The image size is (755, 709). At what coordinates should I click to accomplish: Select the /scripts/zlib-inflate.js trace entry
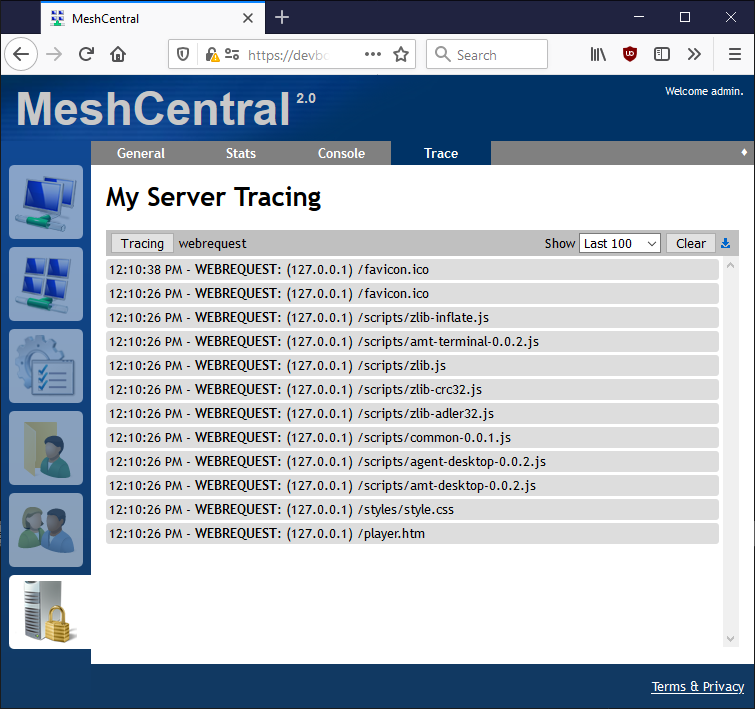[x=412, y=318]
